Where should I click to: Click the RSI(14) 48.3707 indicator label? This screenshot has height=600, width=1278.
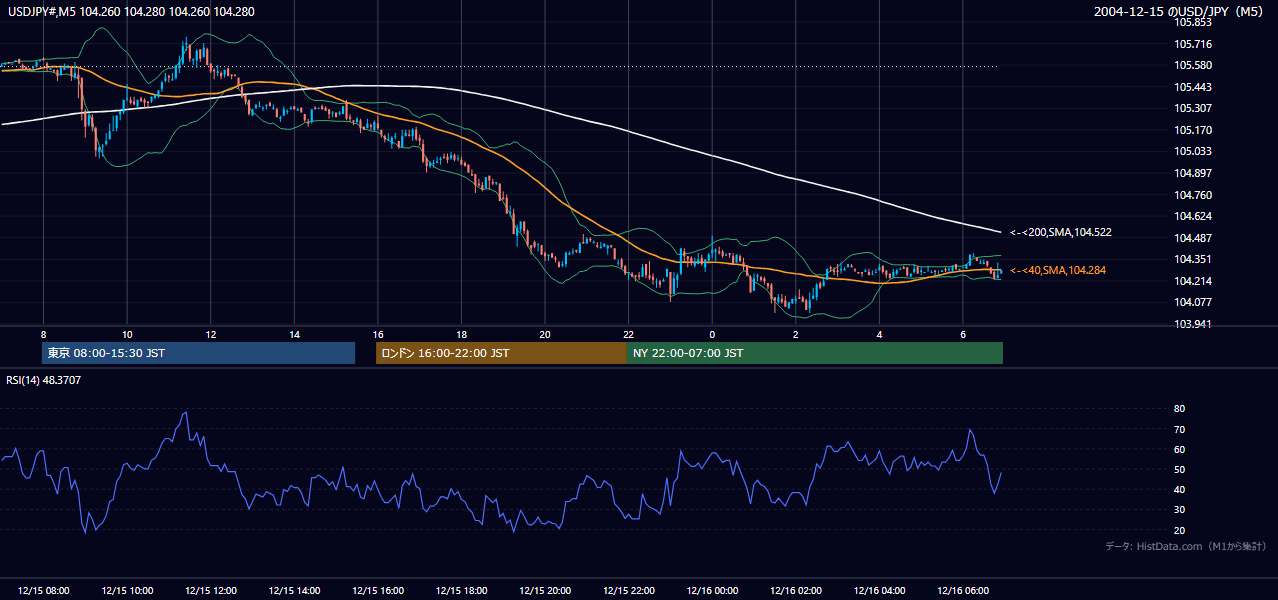point(44,380)
